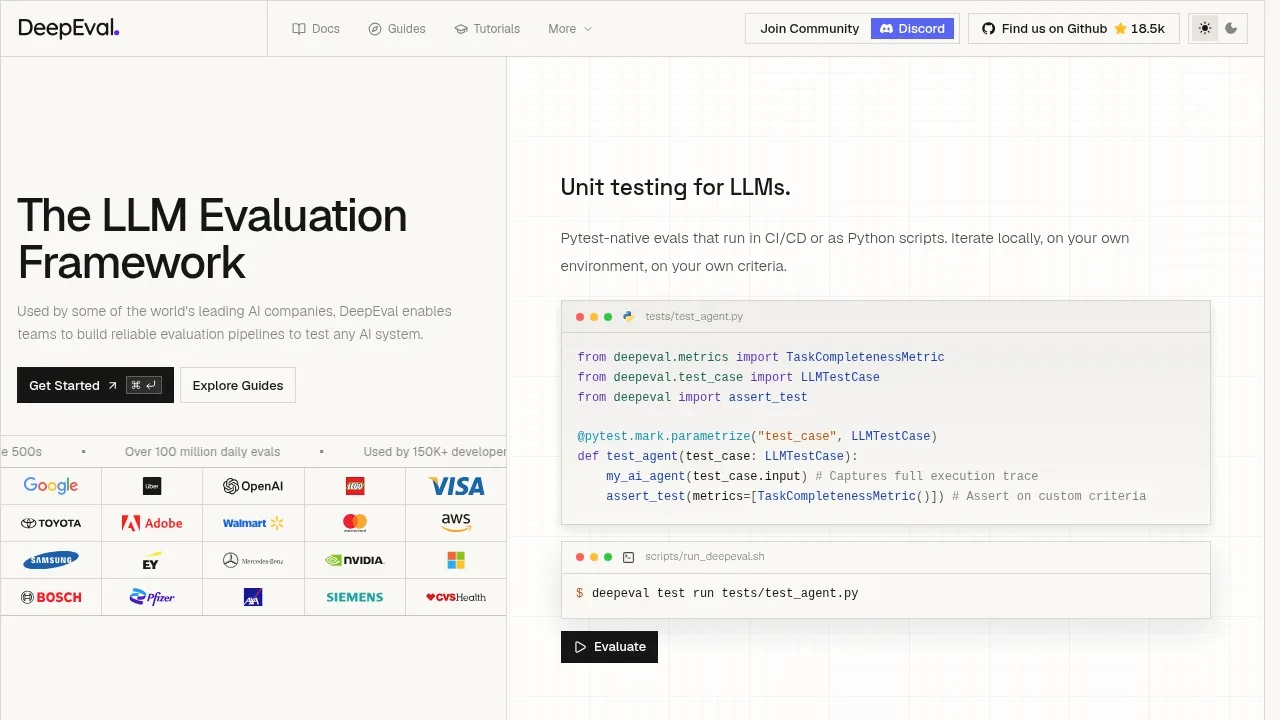Click the Siemens logo
This screenshot has width=1280, height=720.
click(355, 597)
